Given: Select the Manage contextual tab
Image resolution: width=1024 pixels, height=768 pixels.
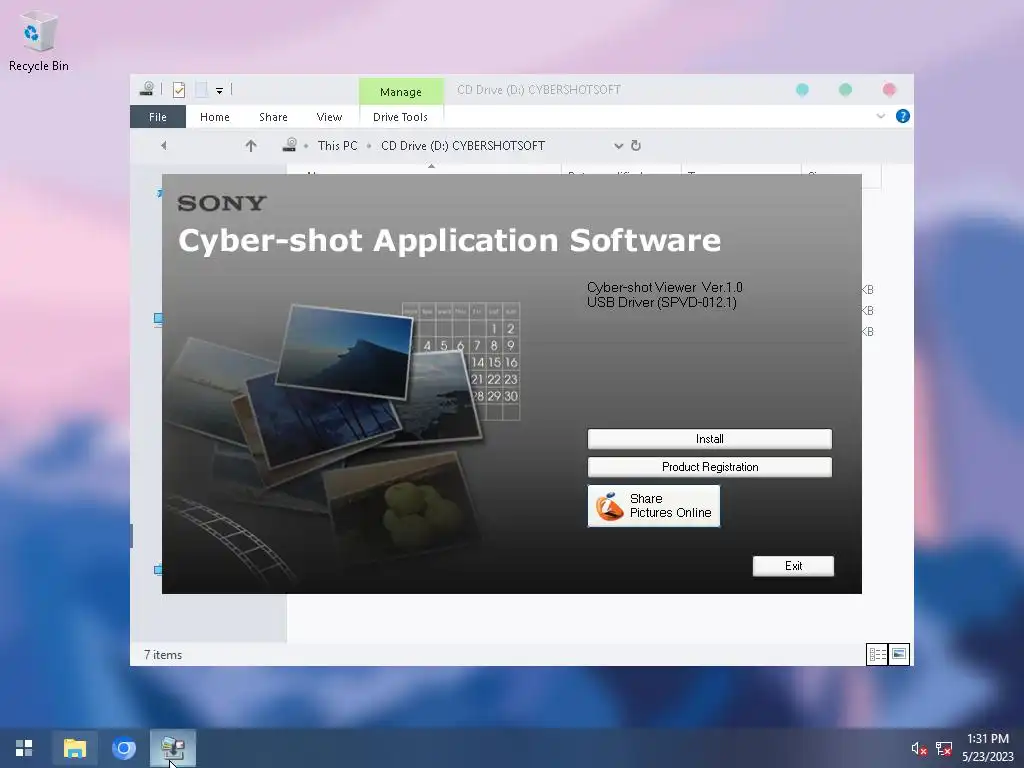Looking at the screenshot, I should click(401, 91).
